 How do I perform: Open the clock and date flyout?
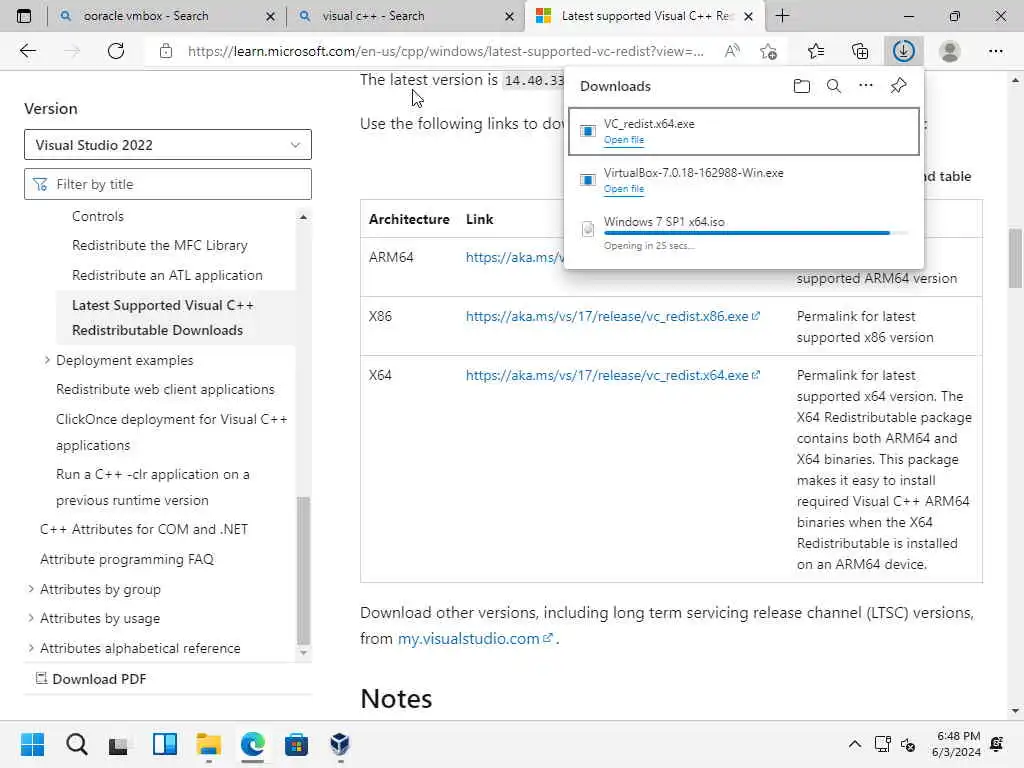[x=956, y=744]
